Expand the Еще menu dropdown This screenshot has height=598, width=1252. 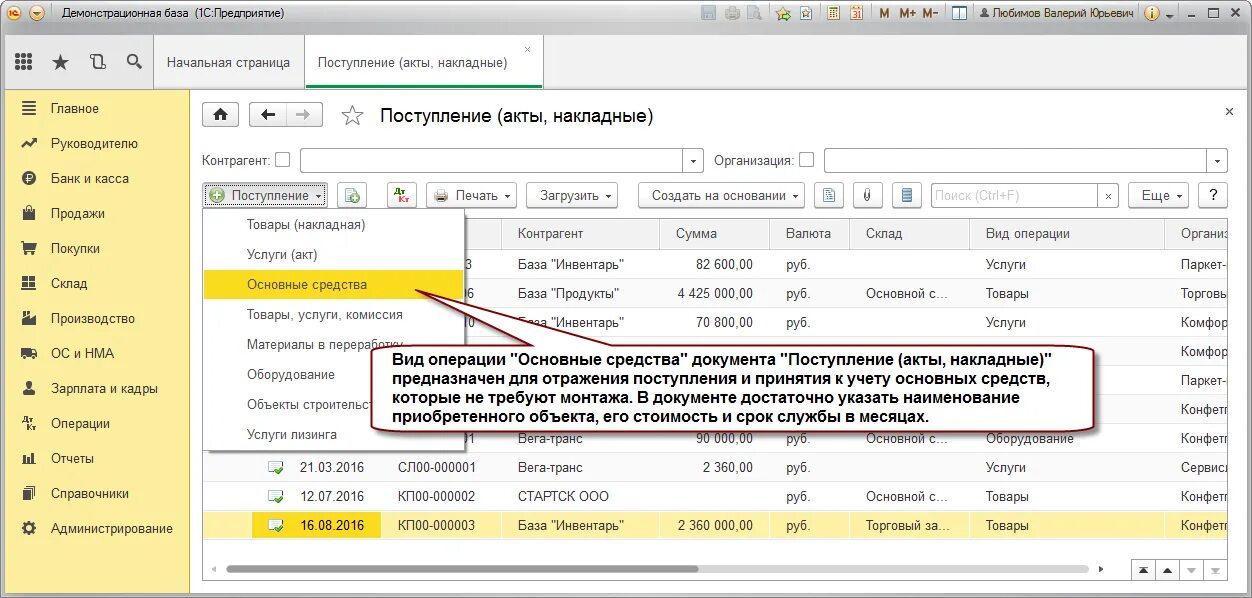[x=1158, y=196]
